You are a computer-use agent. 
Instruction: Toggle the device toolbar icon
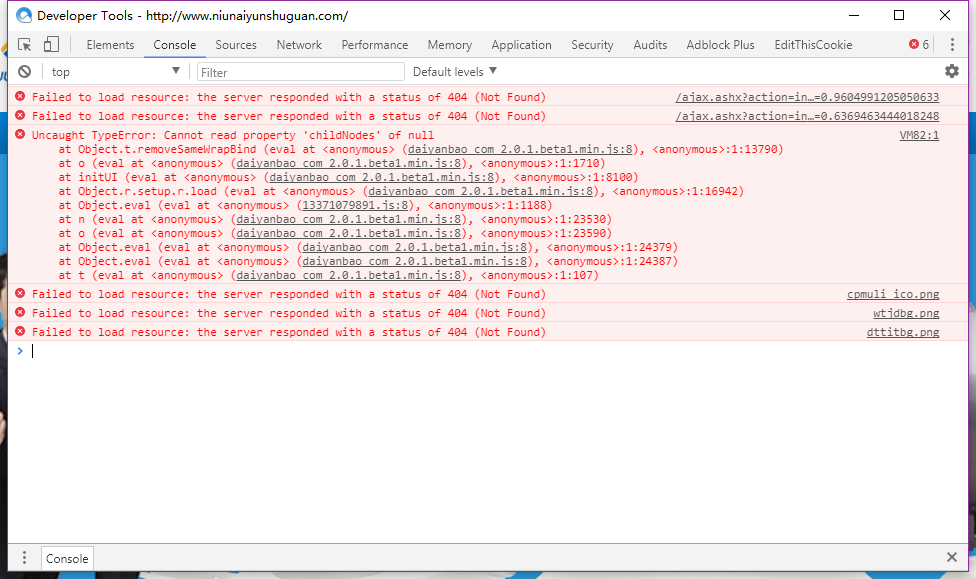[x=51, y=45]
